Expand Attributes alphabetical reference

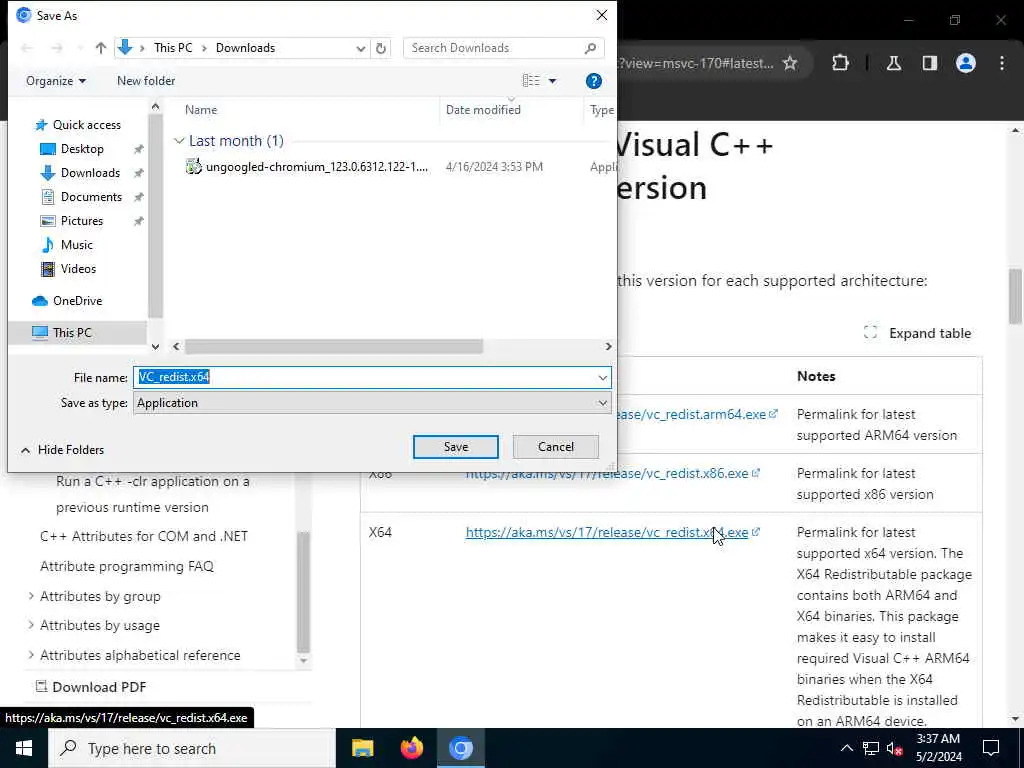coord(31,654)
